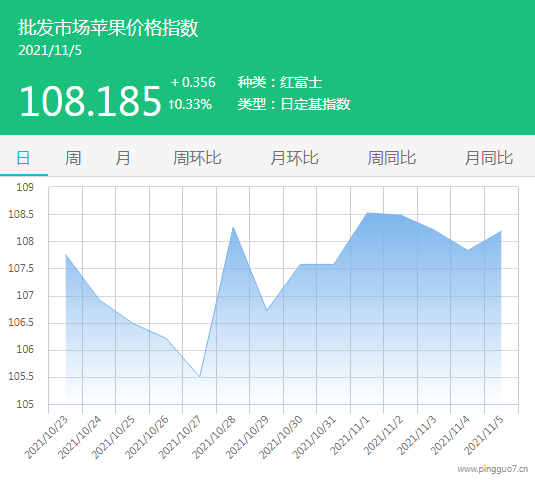
Task: Click the index value 108.185
Action: pos(90,101)
